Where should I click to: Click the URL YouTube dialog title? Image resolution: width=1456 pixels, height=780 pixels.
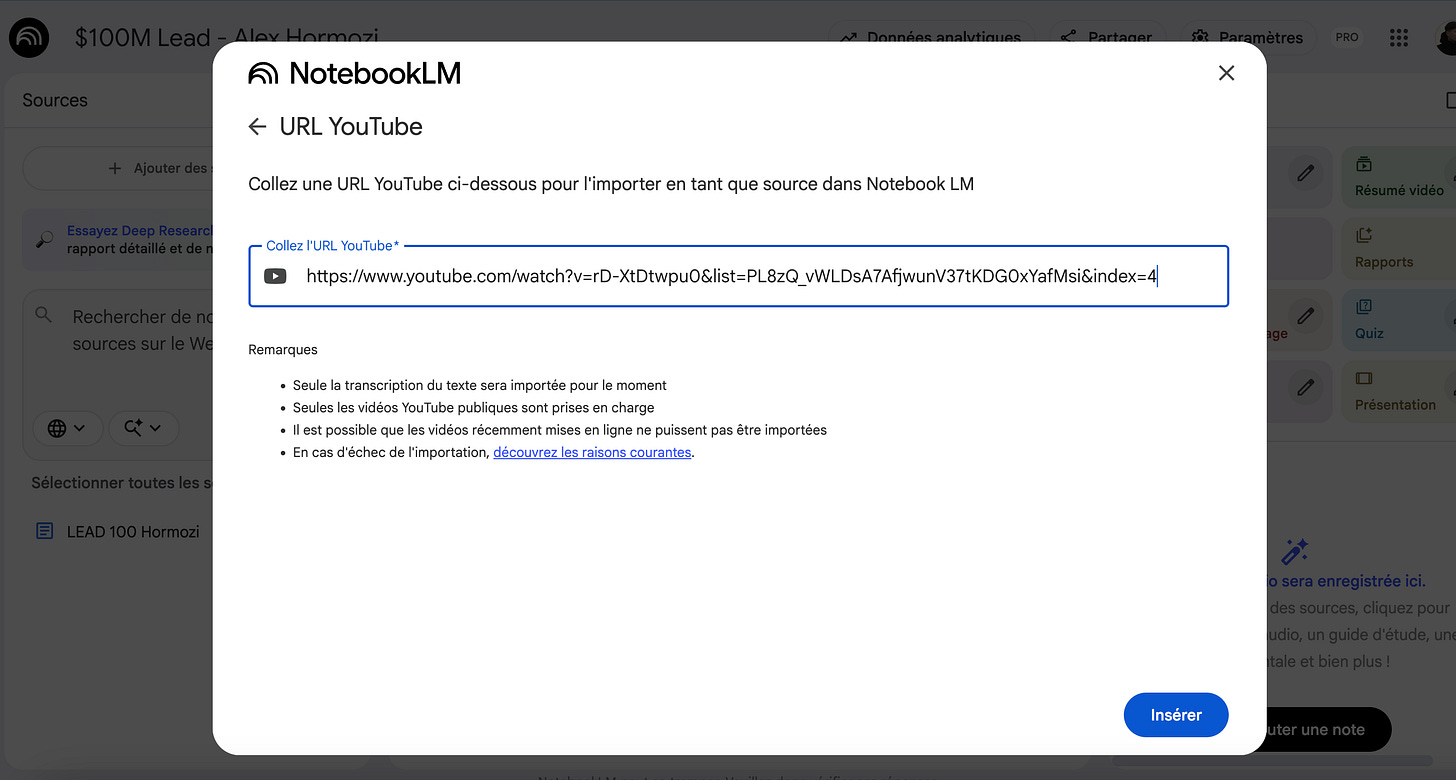pyautogui.click(x=351, y=127)
